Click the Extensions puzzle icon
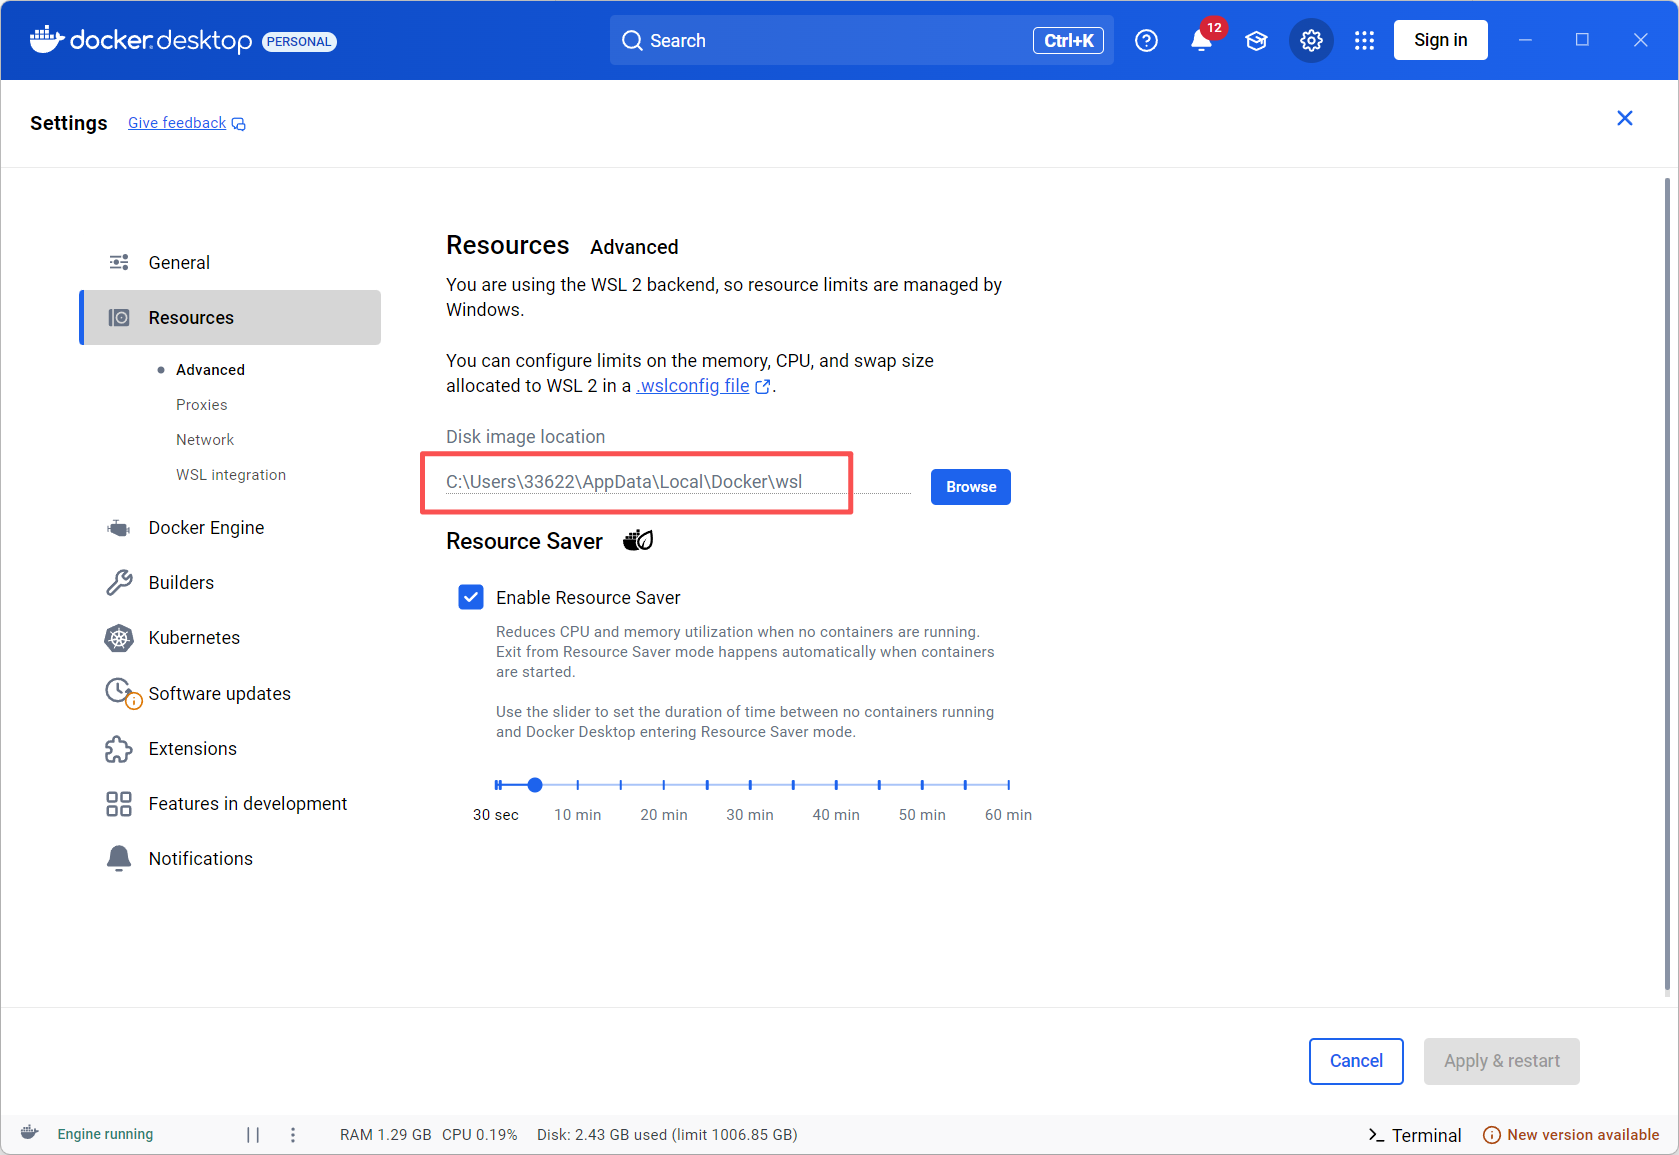Screen dimensions: 1679x1155 [x=119, y=749]
